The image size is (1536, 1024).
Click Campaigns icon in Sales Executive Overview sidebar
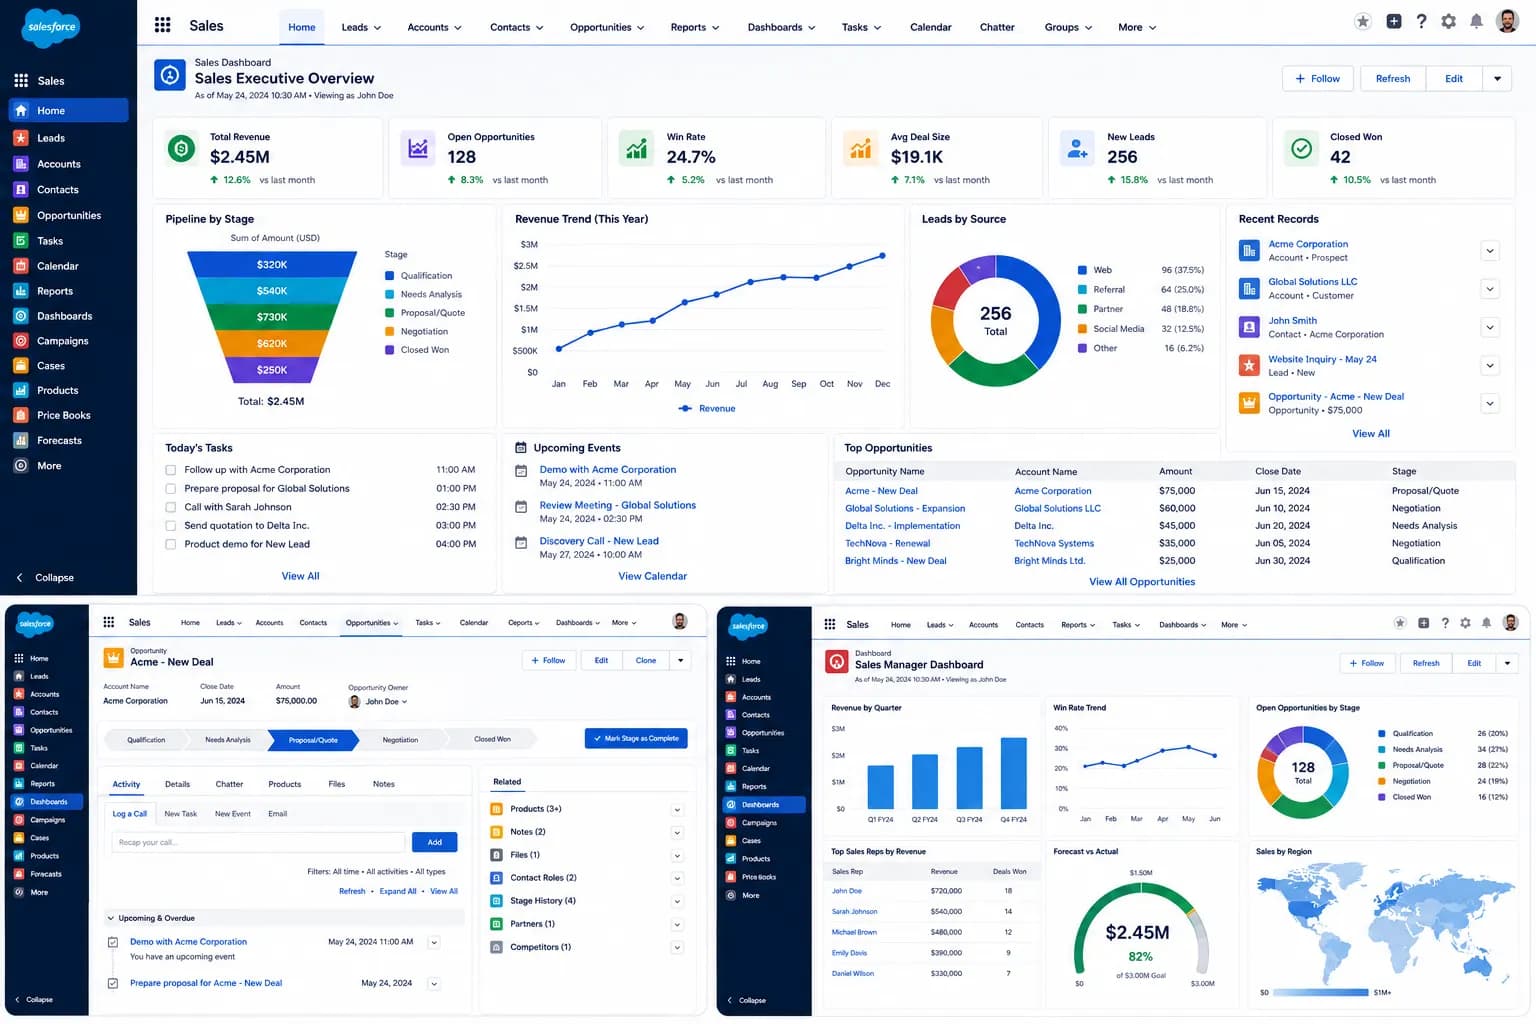coord(20,341)
